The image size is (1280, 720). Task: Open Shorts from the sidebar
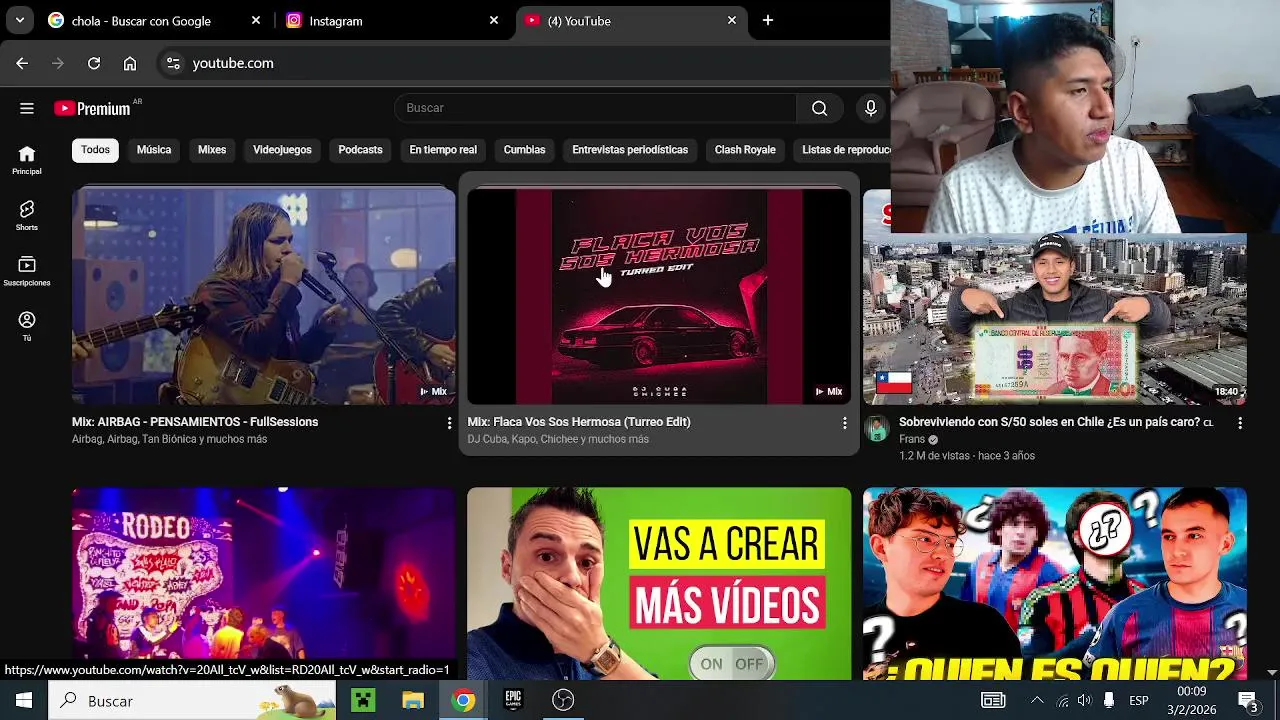tap(27, 215)
